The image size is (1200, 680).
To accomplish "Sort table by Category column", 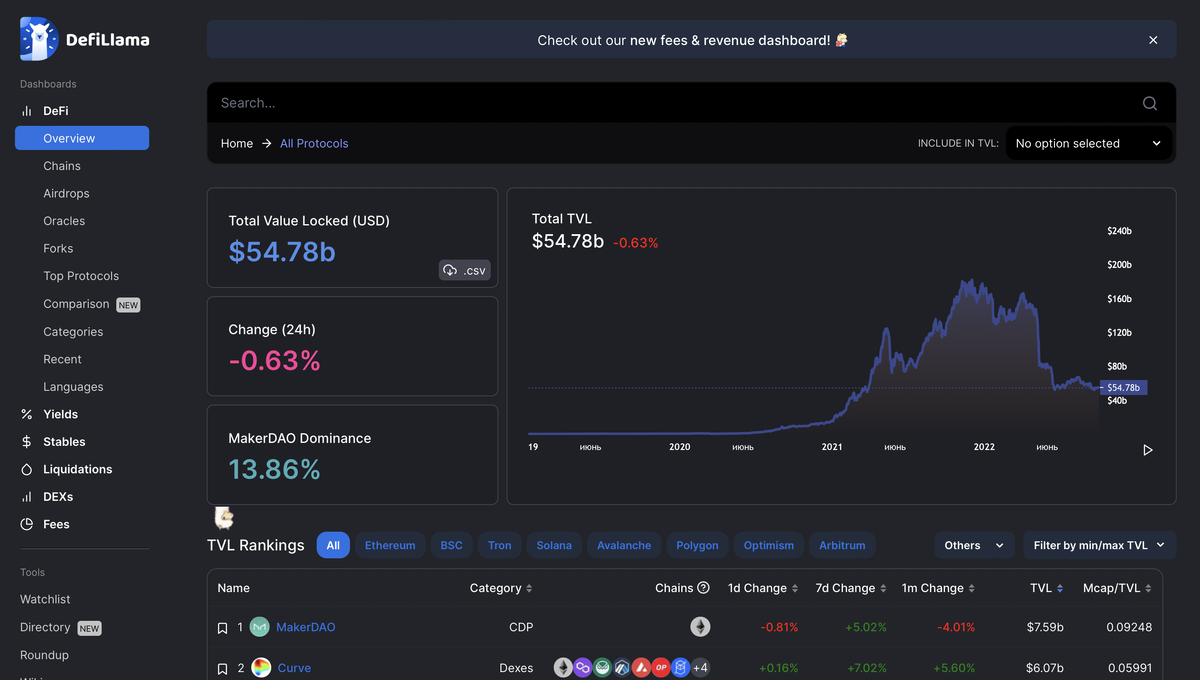I will tap(501, 588).
